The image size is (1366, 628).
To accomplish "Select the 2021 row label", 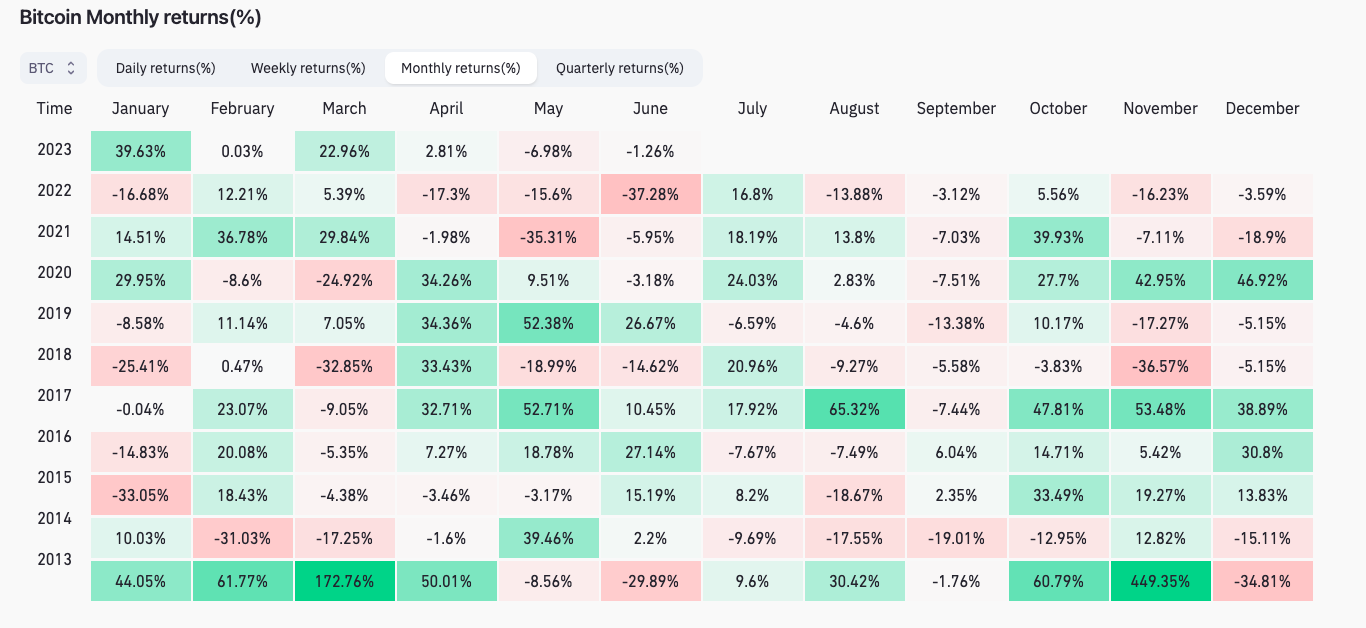I will tap(55, 231).
